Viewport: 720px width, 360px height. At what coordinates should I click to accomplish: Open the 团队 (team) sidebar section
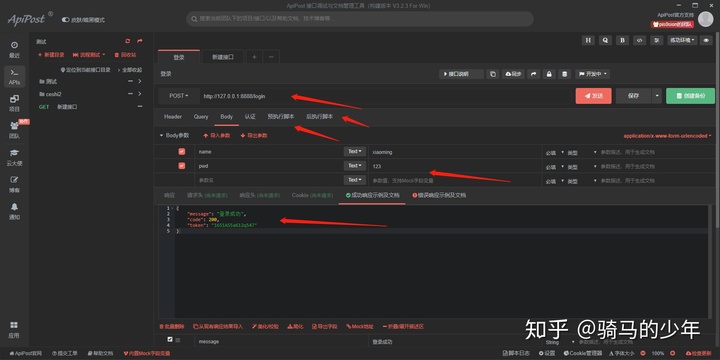(14, 130)
